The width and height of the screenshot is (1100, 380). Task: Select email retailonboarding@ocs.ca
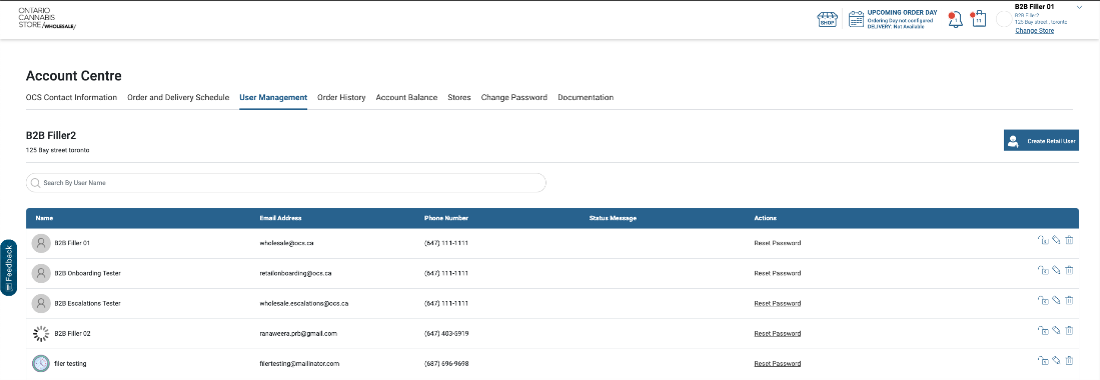(295, 273)
